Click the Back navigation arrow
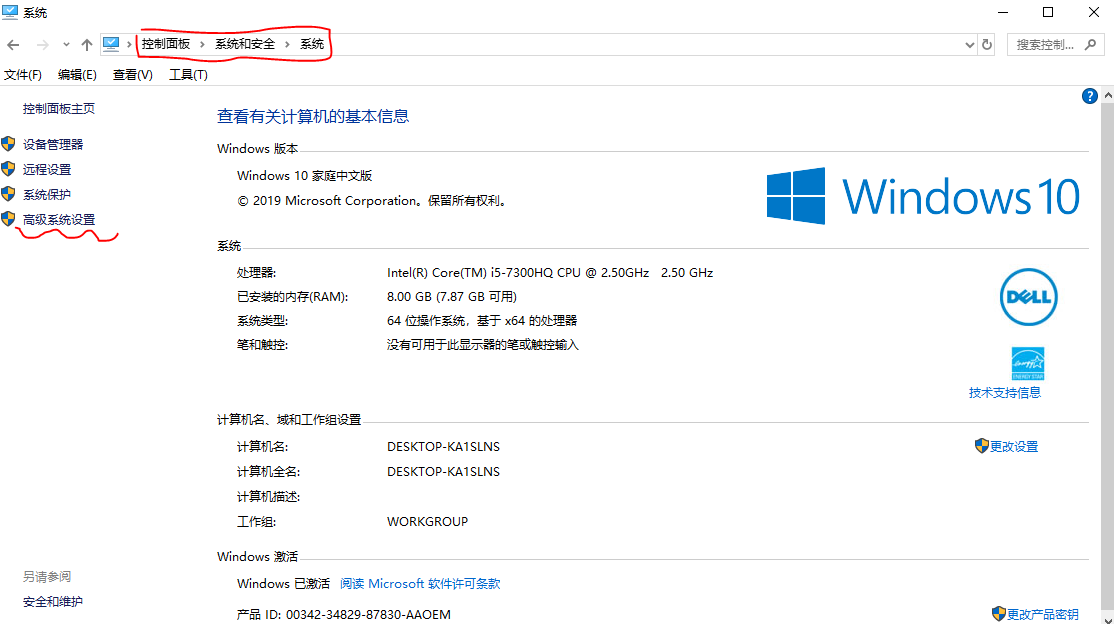The height and width of the screenshot is (624, 1114). 13,45
